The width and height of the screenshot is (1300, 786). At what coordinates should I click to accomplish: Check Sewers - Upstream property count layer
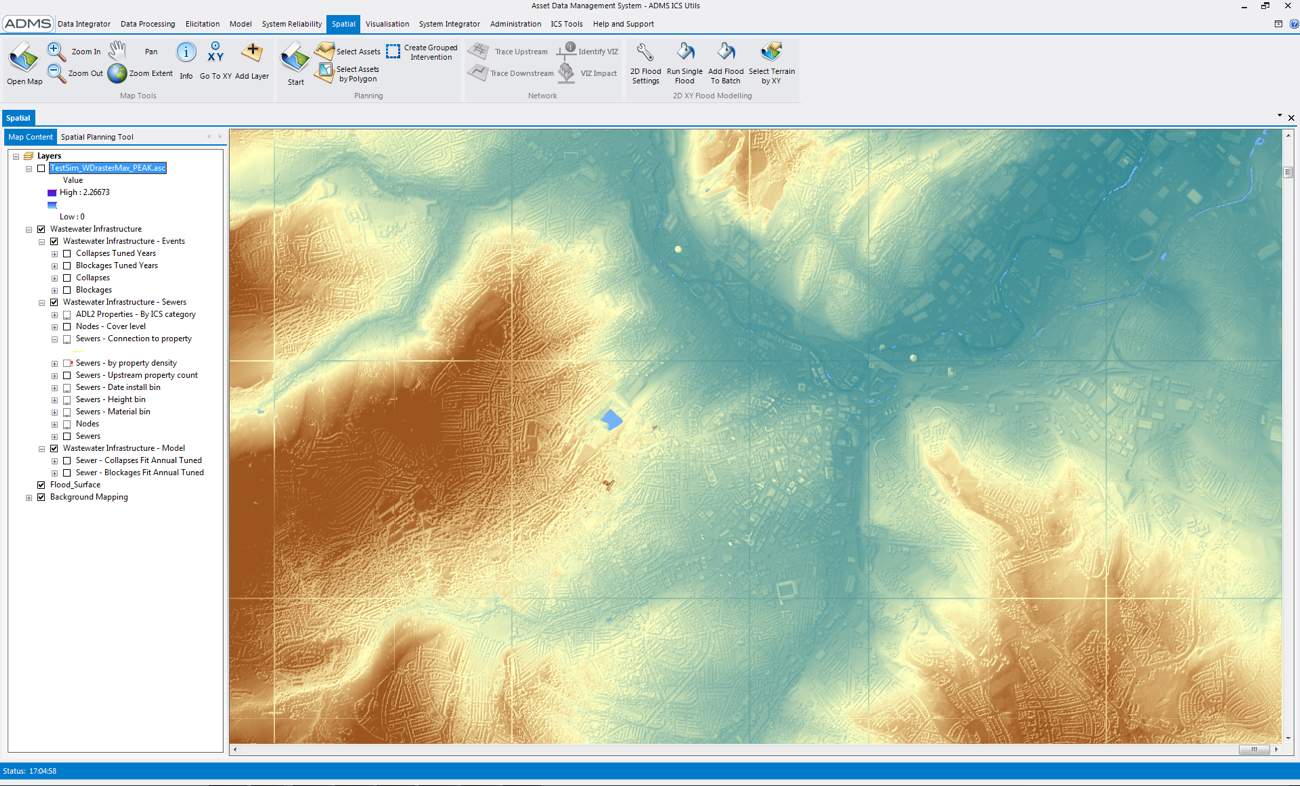click(67, 375)
